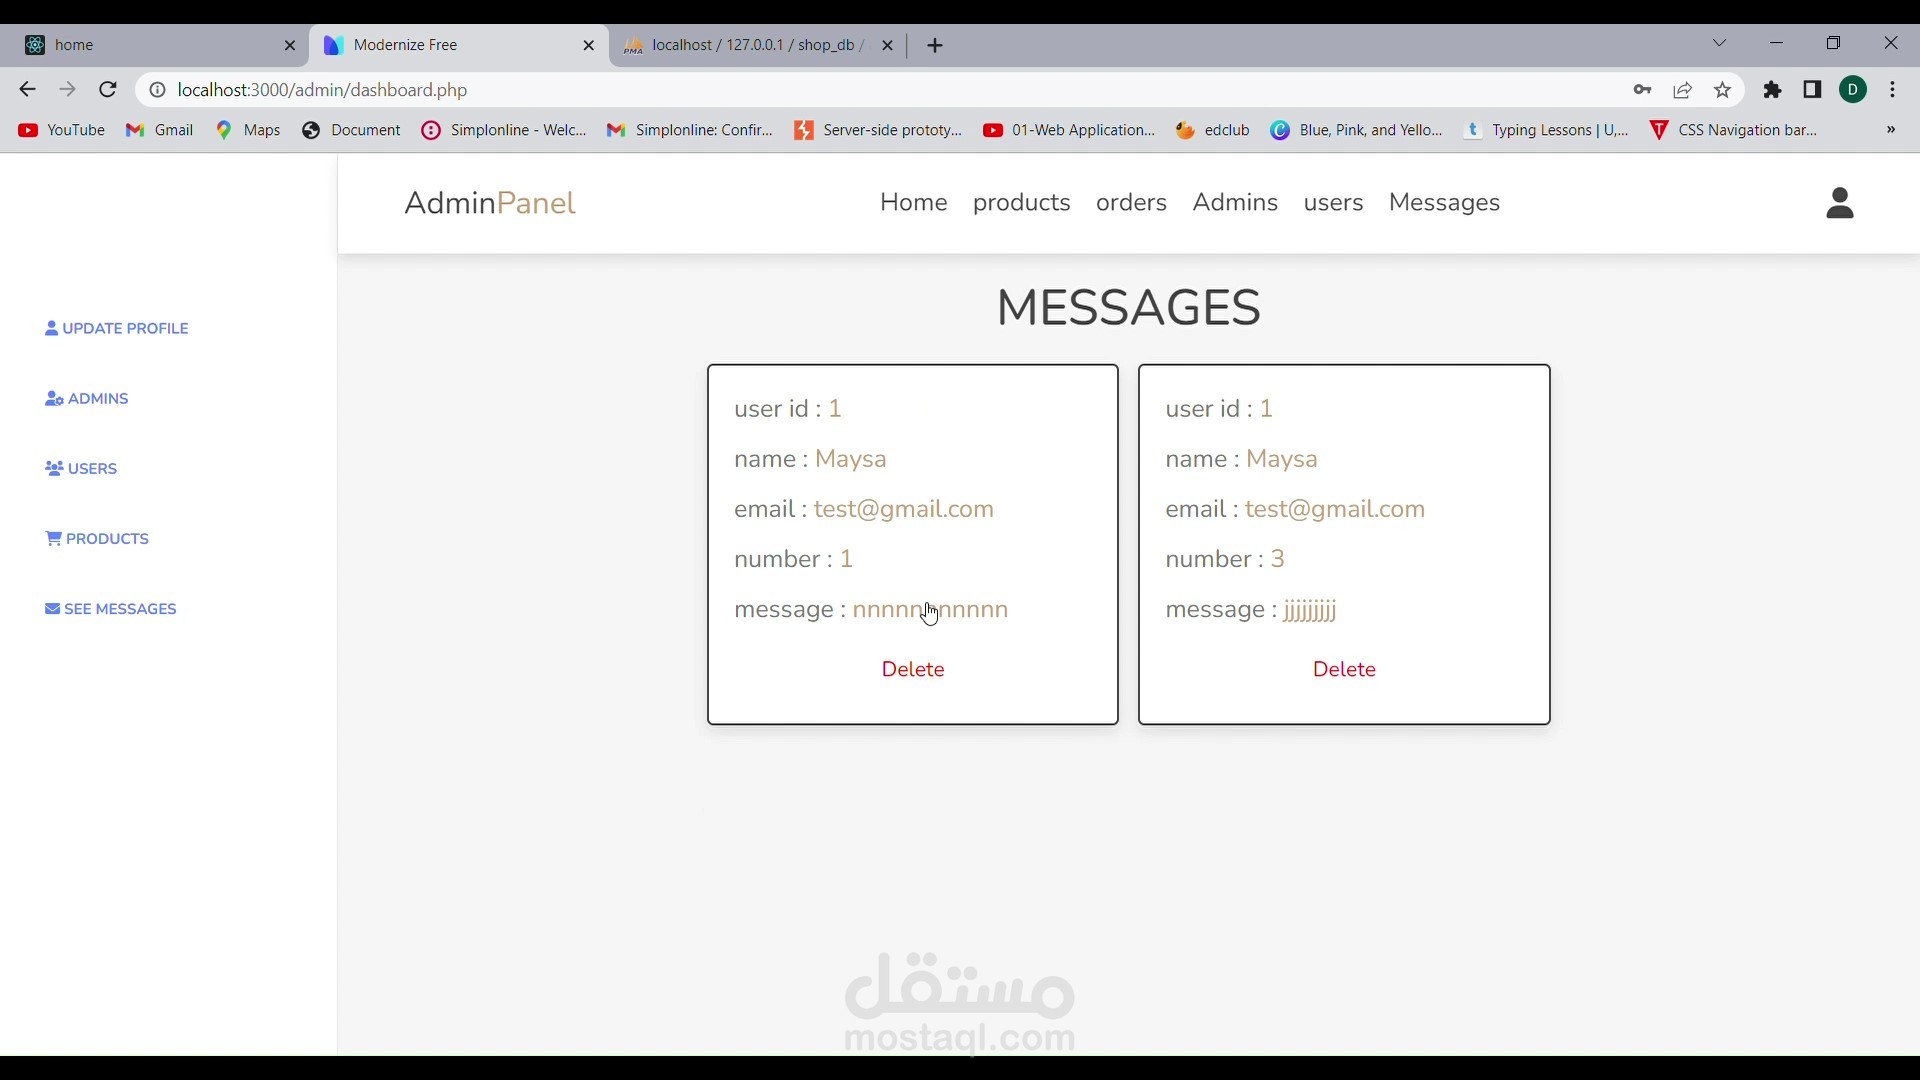Click the address bar URL field
The height and width of the screenshot is (1080, 1920).
tap(800, 90)
